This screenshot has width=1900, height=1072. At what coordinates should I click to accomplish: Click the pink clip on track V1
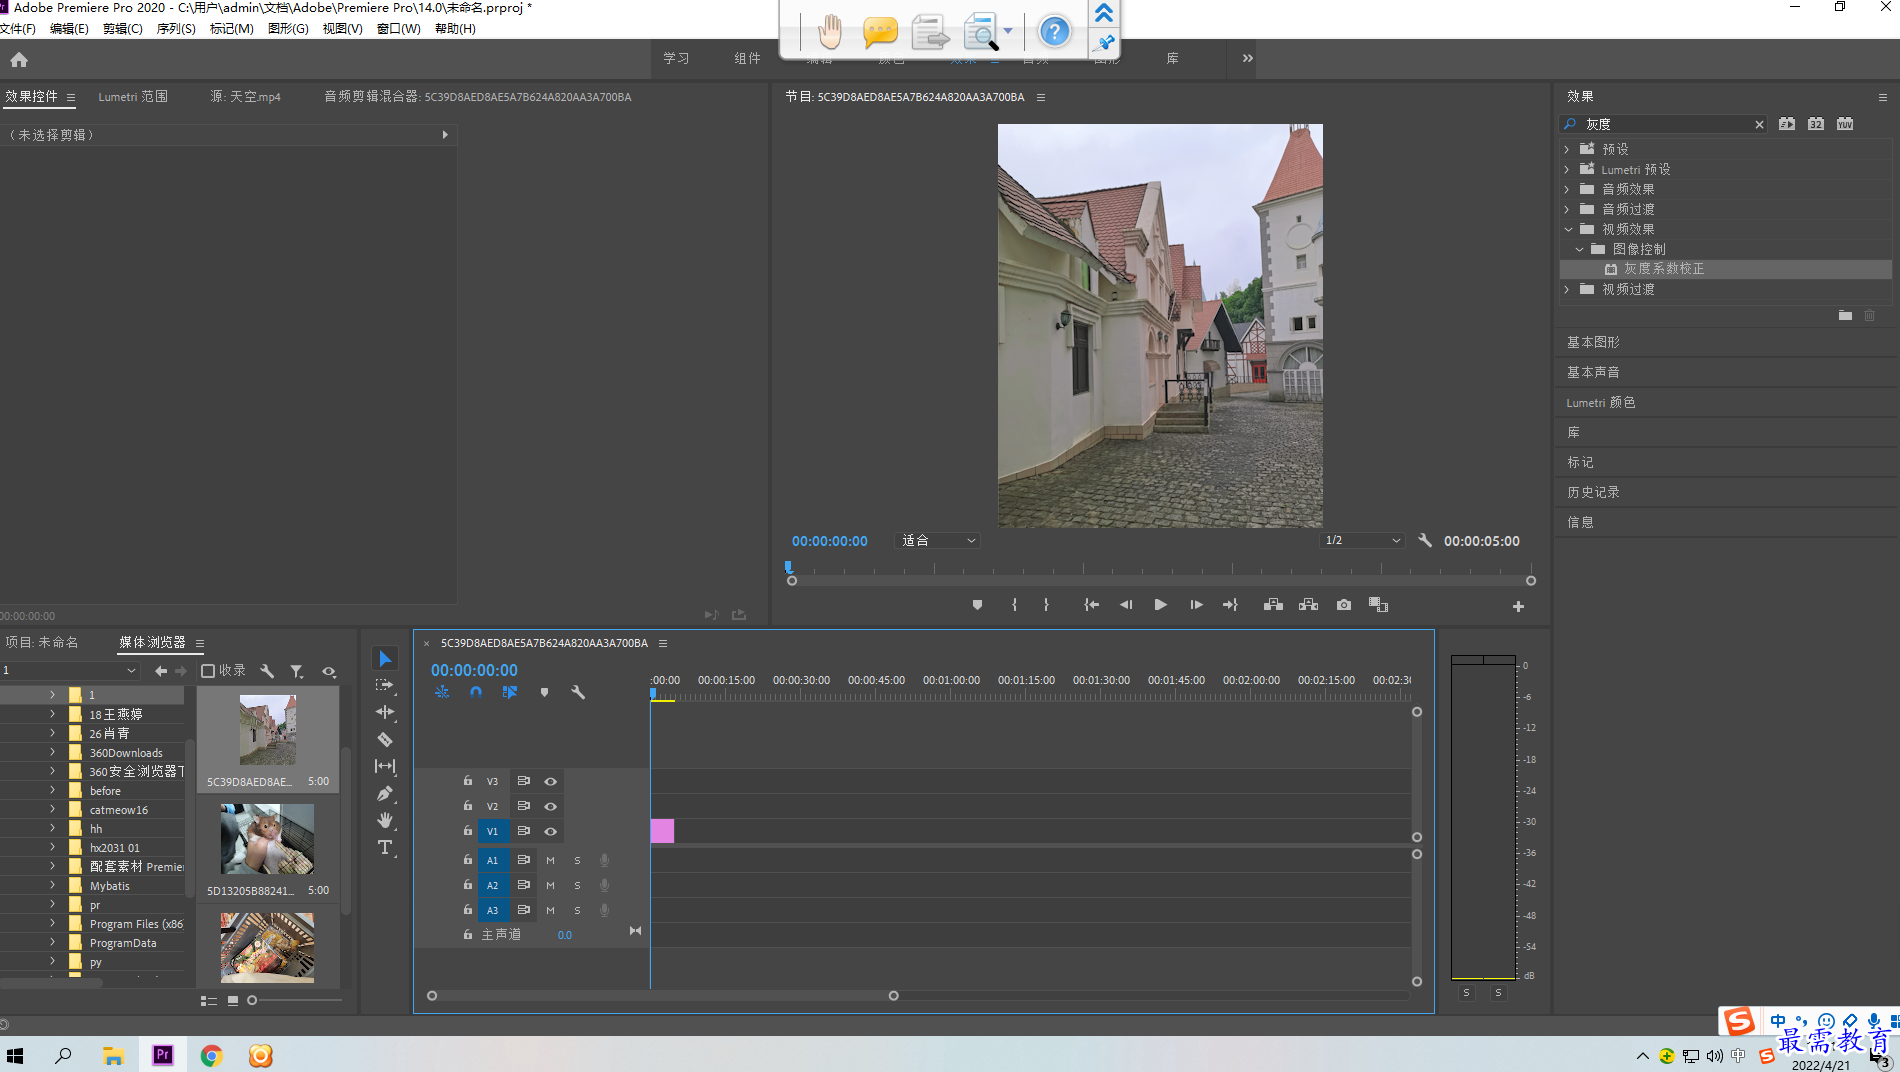[662, 831]
